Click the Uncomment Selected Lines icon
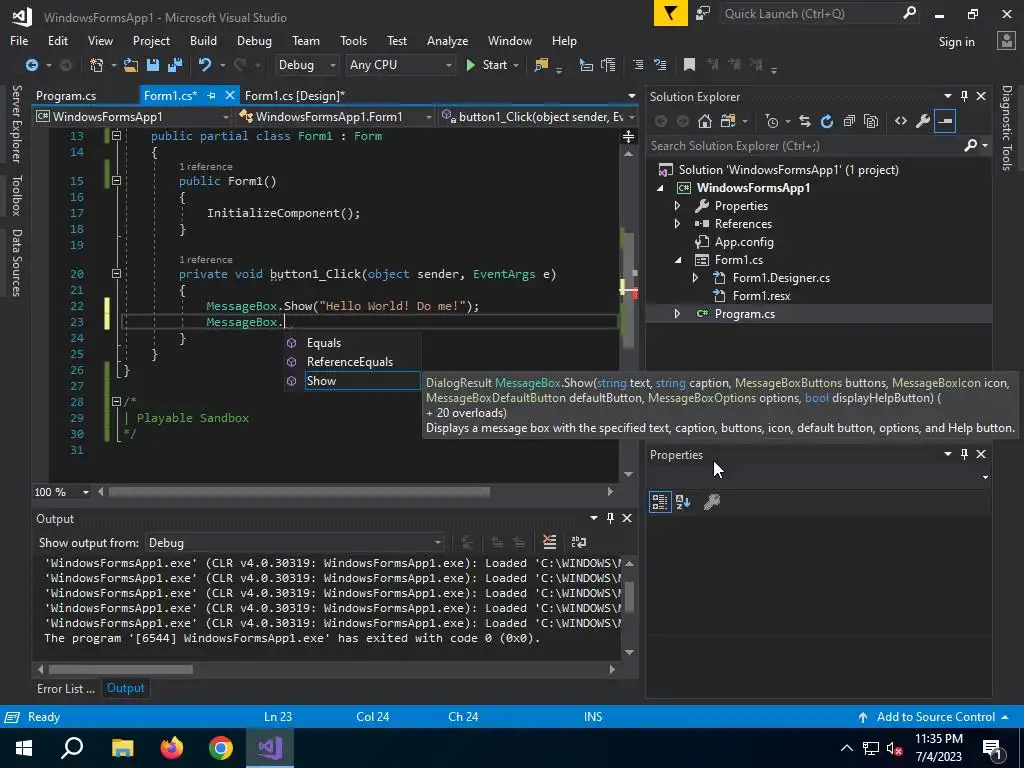This screenshot has width=1024, height=768. [x=660, y=65]
